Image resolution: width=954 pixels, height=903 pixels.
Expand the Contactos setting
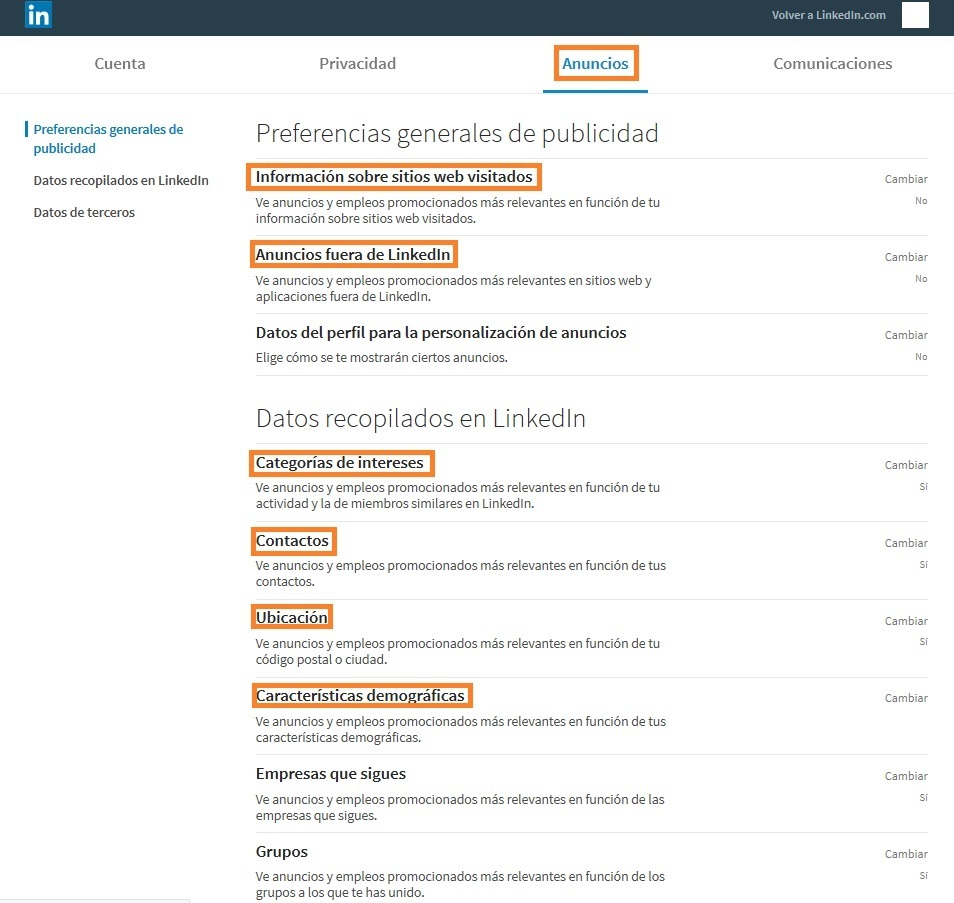tap(292, 540)
